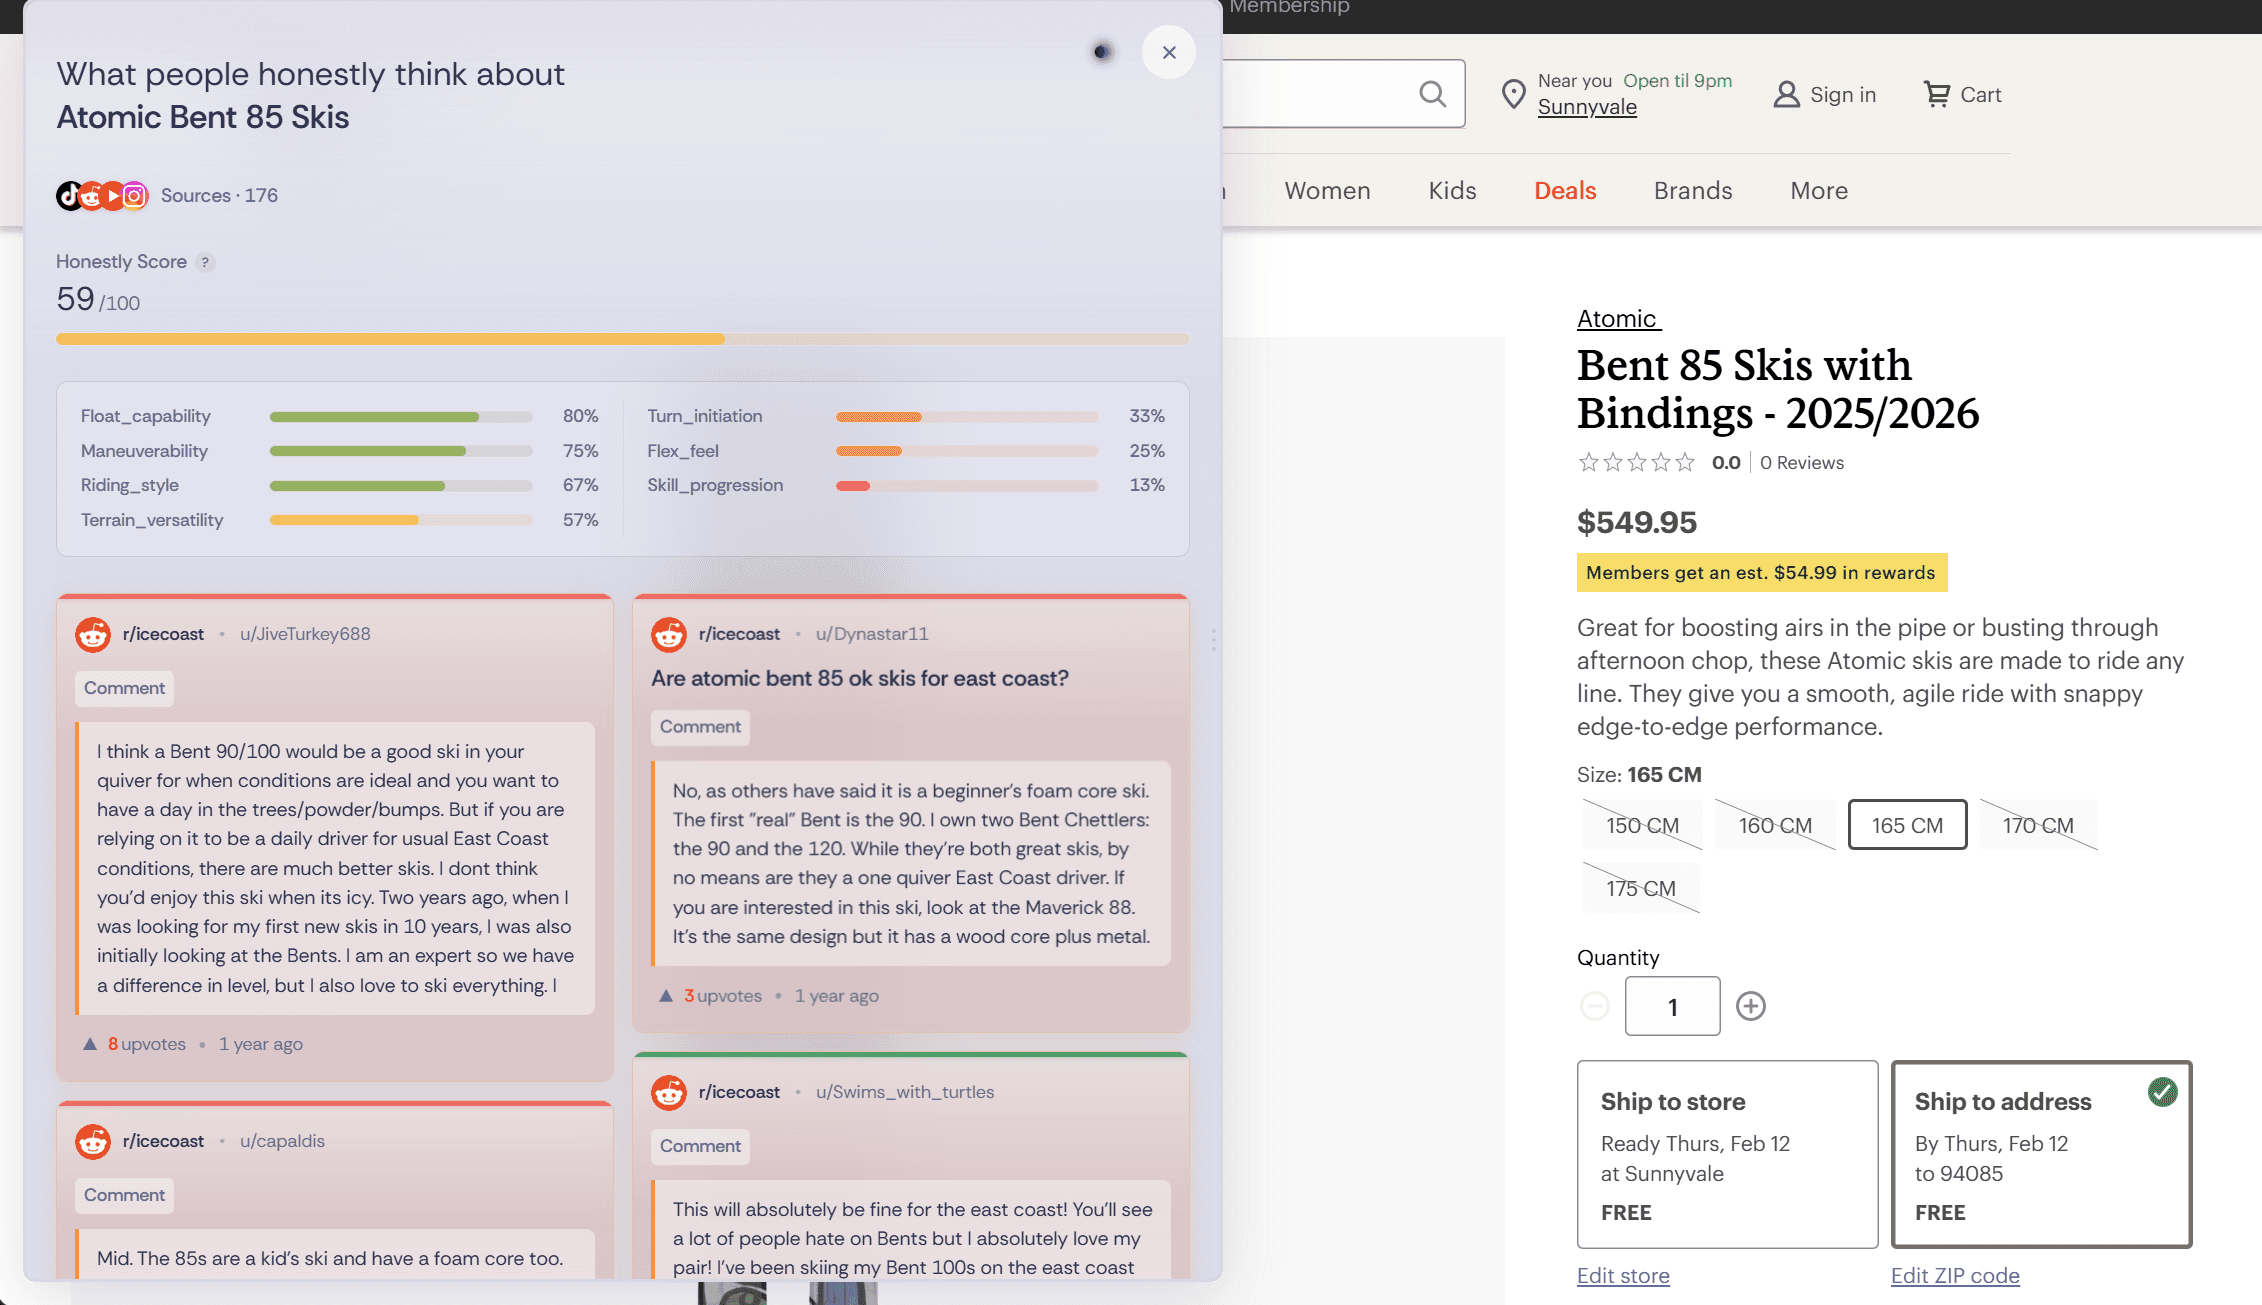The height and width of the screenshot is (1305, 2262).
Task: Open the Kids navigation item
Action: [1452, 191]
